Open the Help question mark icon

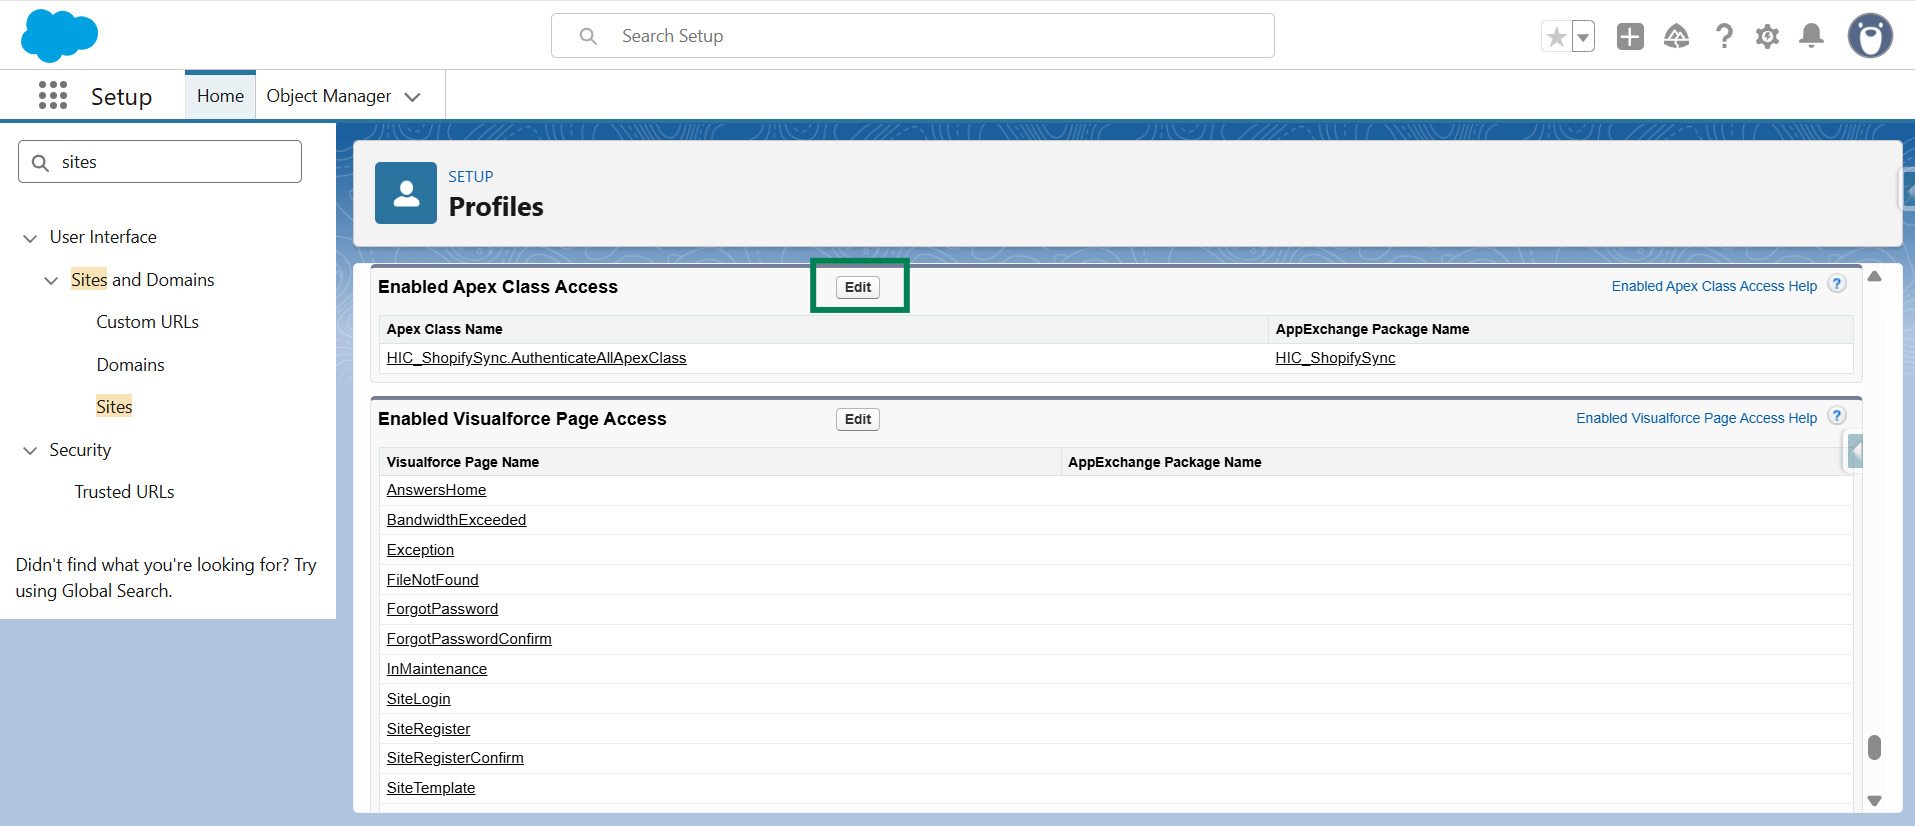pyautogui.click(x=1724, y=37)
